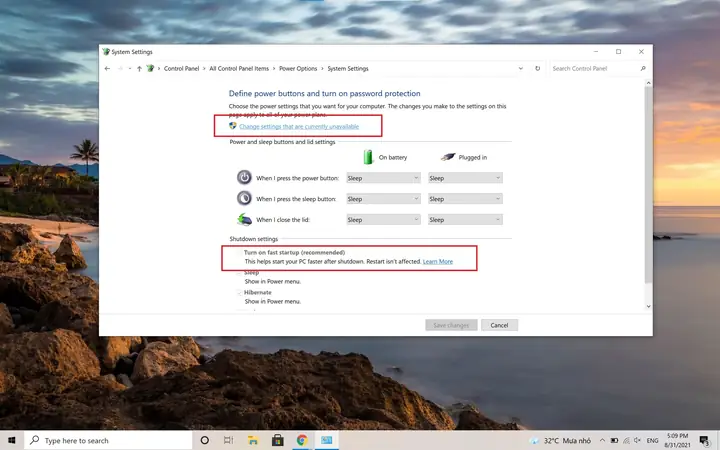Image resolution: width=720 pixels, height=450 pixels.
Task: Navigate to All Control Panel Items breadcrumb
Action: click(x=239, y=68)
